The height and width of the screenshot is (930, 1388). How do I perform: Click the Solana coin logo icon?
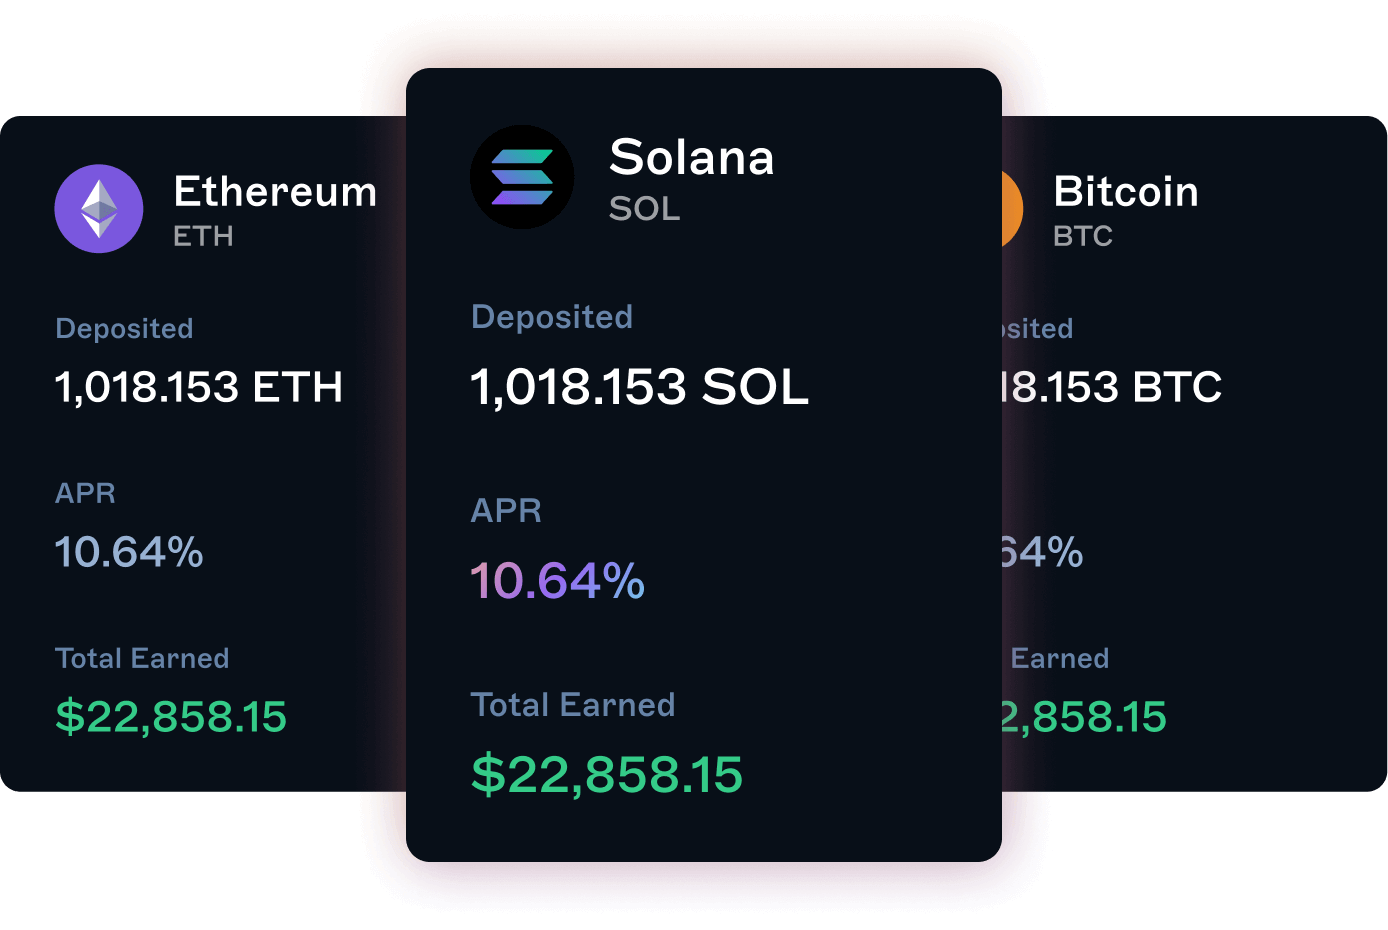[x=522, y=177]
